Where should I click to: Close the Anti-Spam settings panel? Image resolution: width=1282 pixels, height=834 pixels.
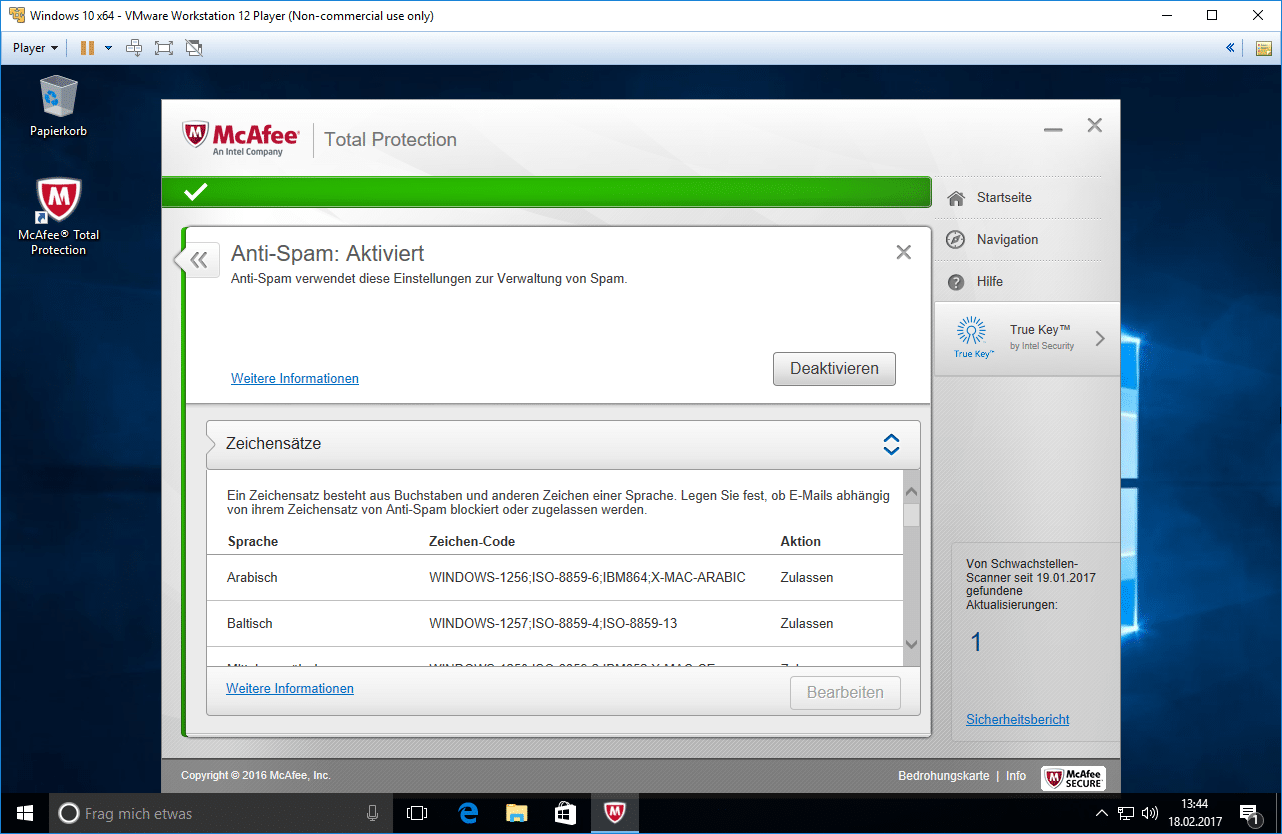(x=903, y=253)
